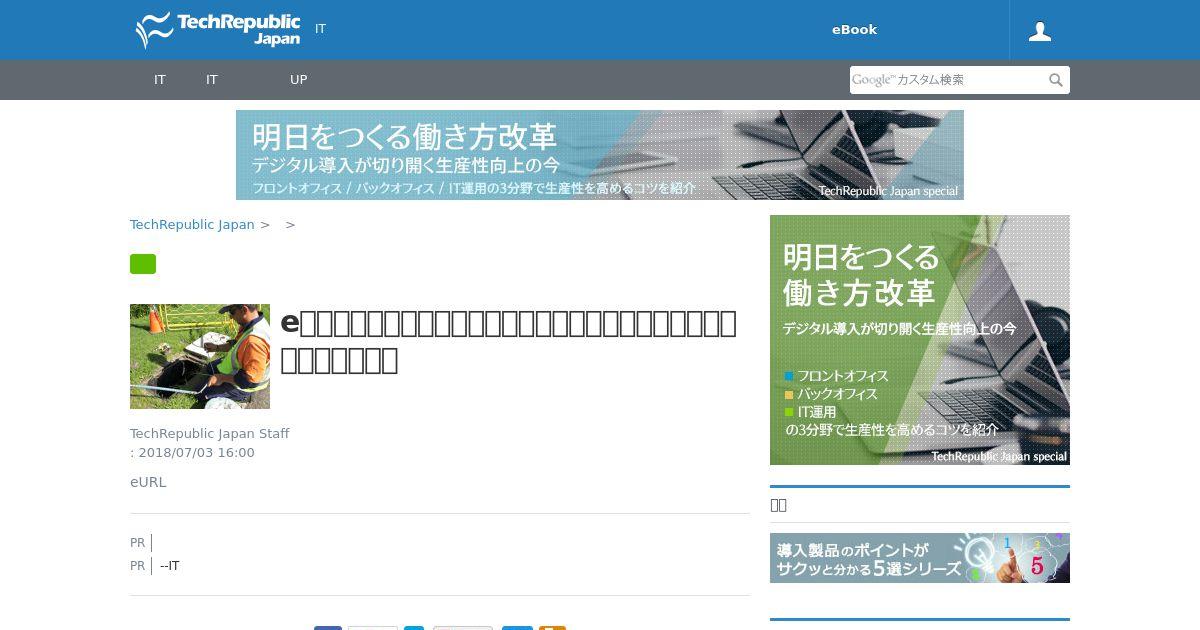Click the search magnifier icon
Image resolution: width=1200 pixels, height=630 pixels.
pyautogui.click(x=1056, y=80)
